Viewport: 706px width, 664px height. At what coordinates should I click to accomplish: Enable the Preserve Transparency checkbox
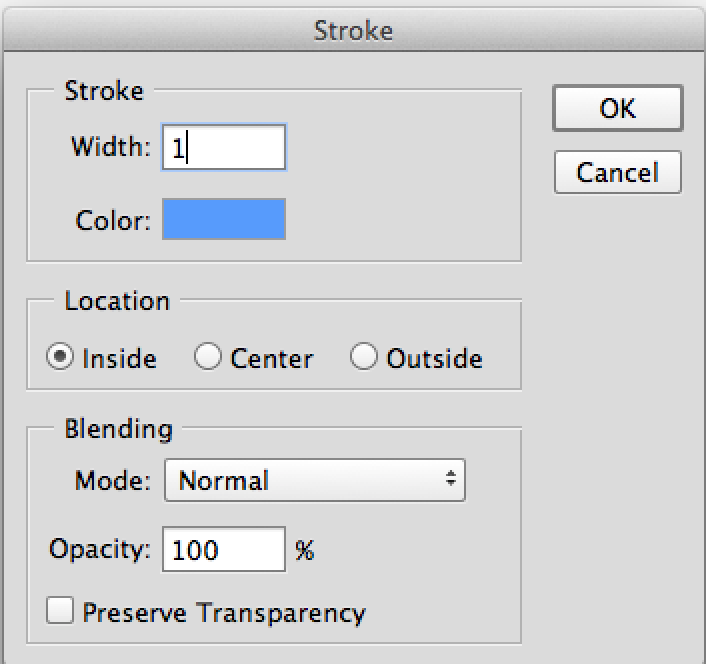(60, 610)
